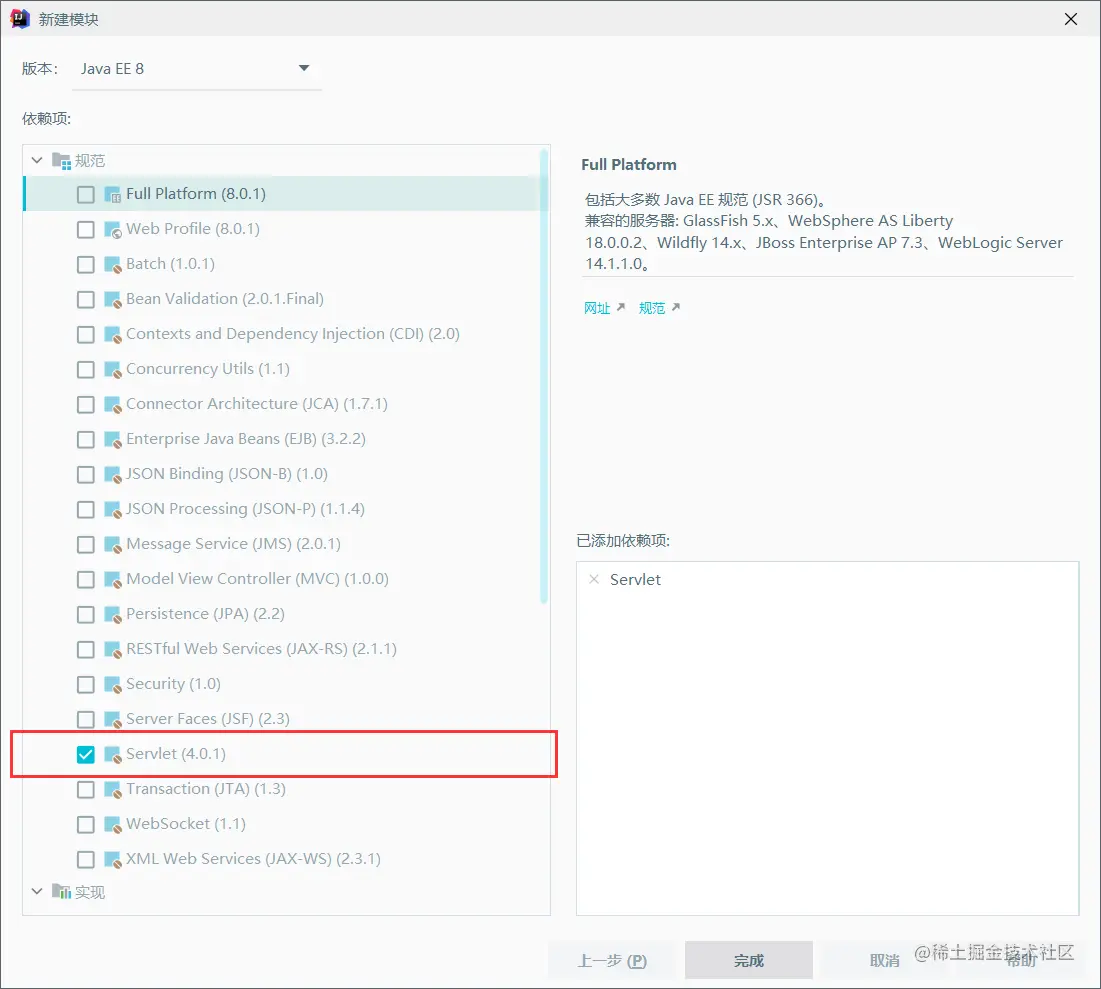Enable the Persistence (JPA) (2.2) checkbox
This screenshot has height=989, width=1101.
pos(86,615)
